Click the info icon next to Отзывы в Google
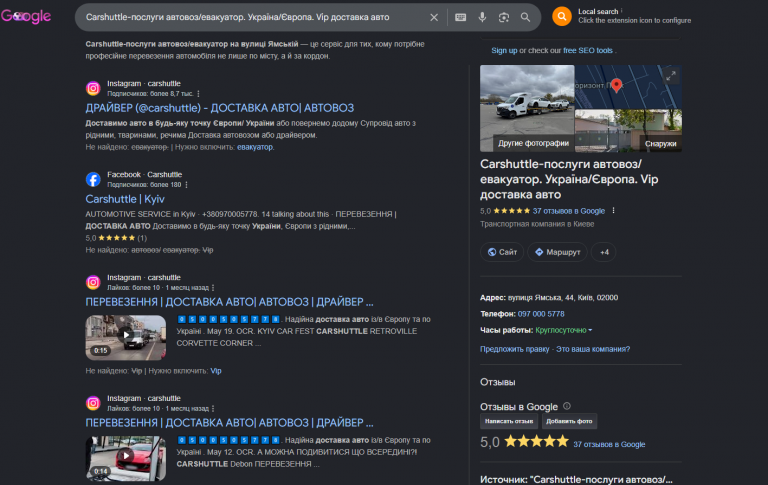 pyautogui.click(x=567, y=406)
